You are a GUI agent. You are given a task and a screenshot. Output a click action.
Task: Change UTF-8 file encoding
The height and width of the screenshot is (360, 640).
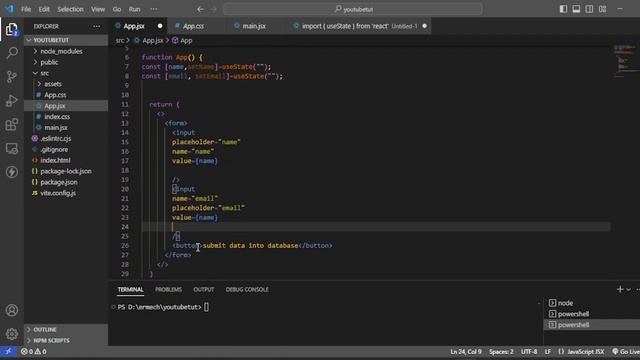(x=529, y=351)
